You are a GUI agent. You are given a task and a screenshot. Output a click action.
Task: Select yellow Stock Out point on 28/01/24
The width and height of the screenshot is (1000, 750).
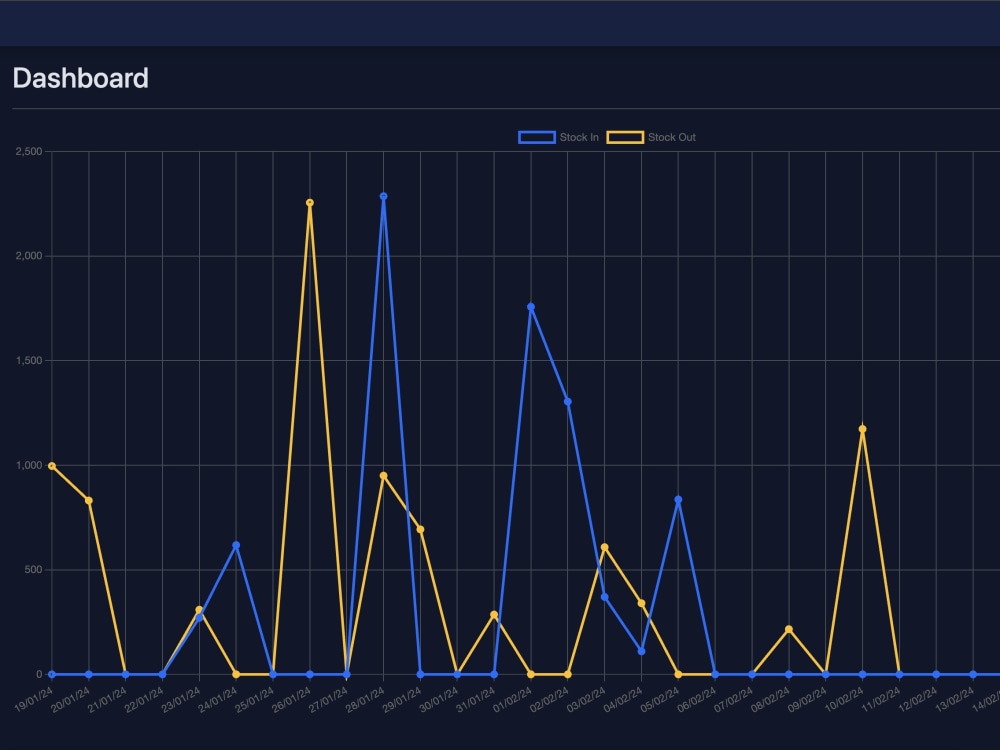point(383,476)
